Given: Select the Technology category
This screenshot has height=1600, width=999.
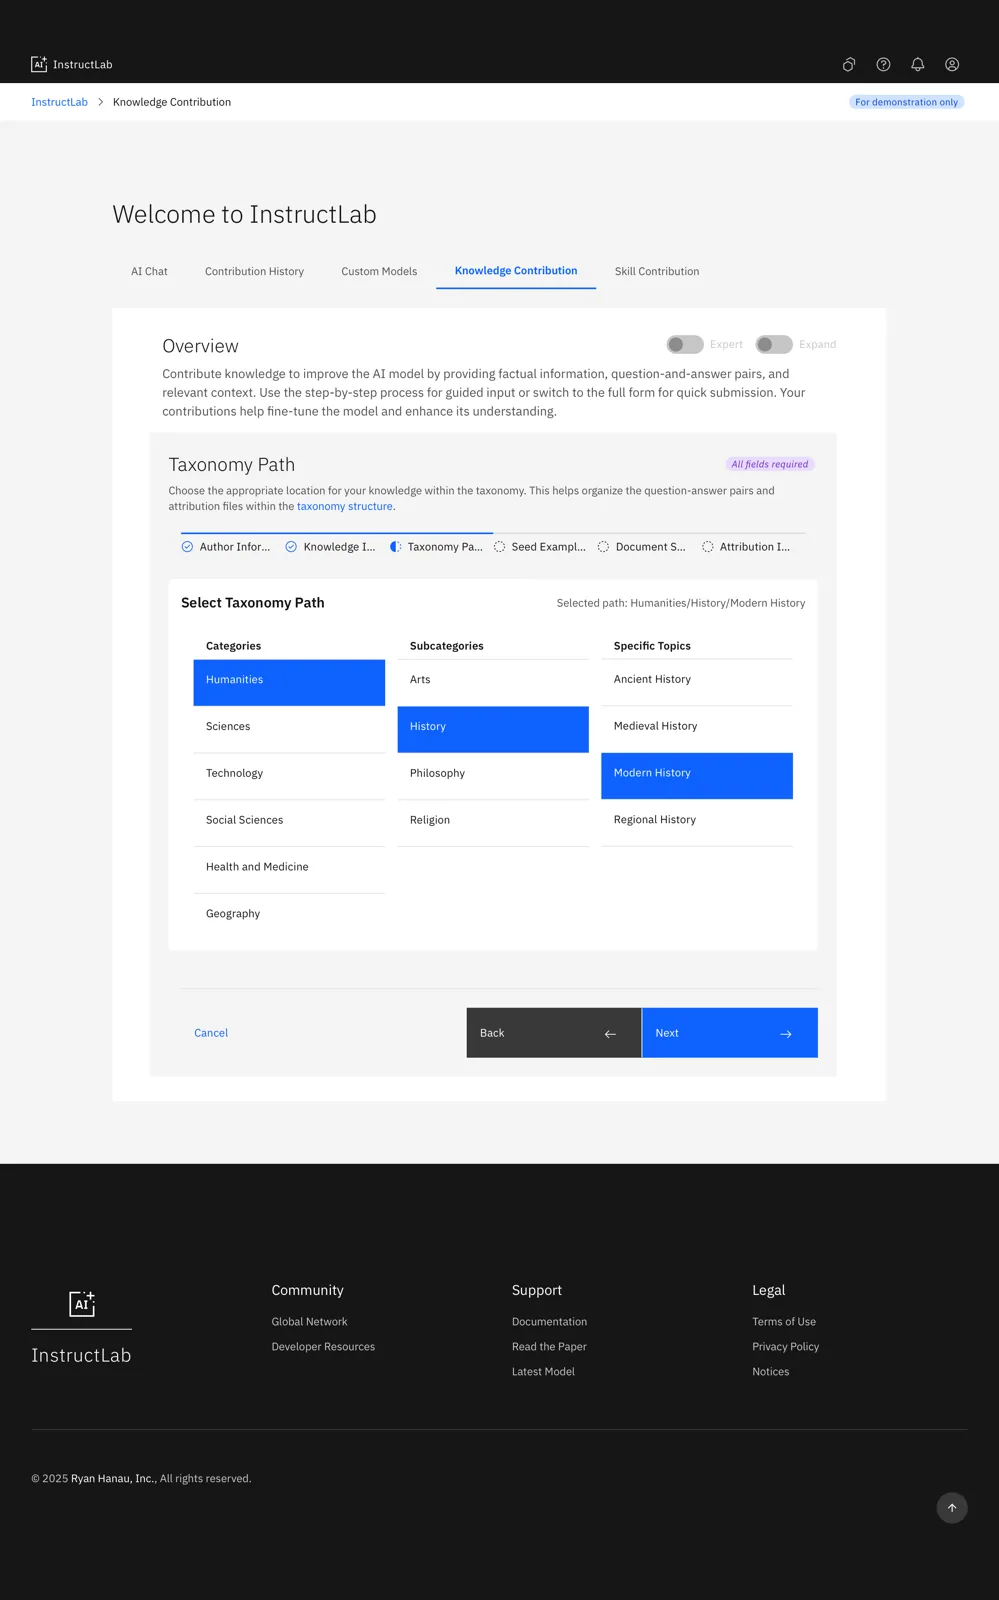Looking at the screenshot, I should click(x=289, y=776).
